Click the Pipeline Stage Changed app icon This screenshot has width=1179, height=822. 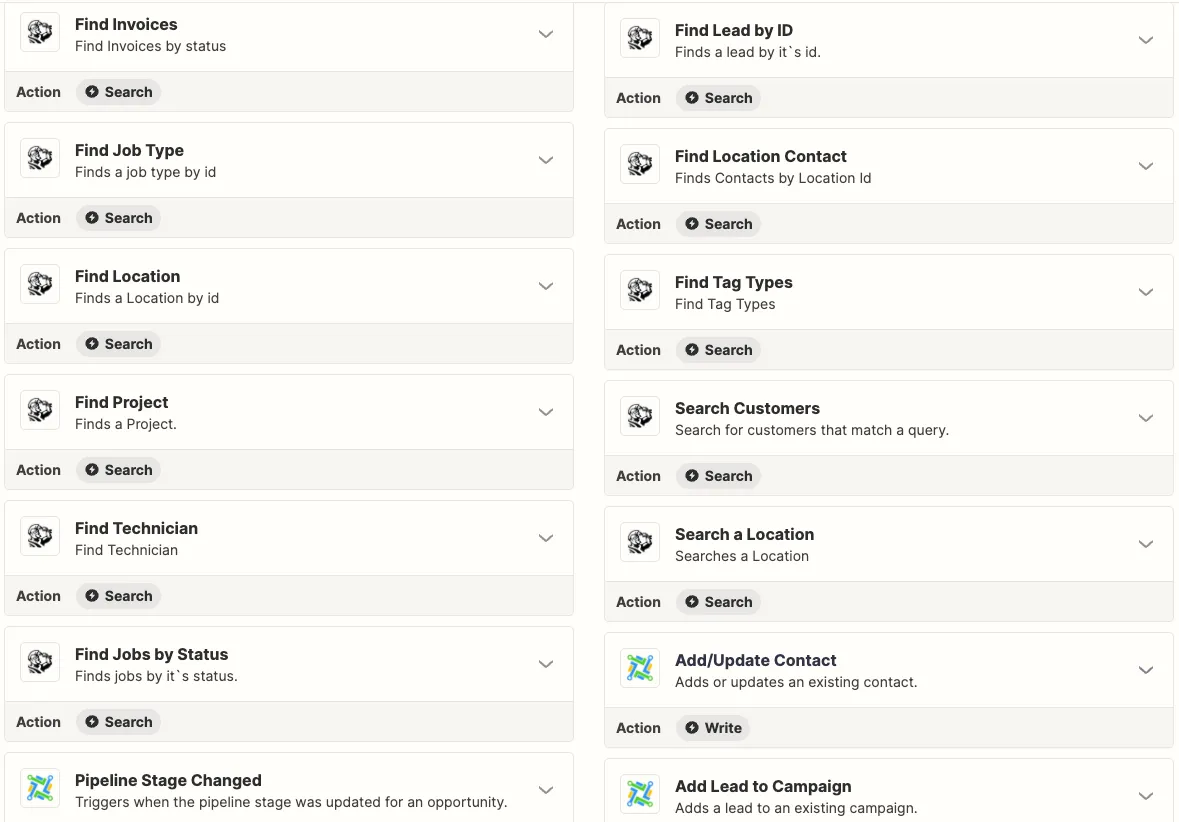40,790
